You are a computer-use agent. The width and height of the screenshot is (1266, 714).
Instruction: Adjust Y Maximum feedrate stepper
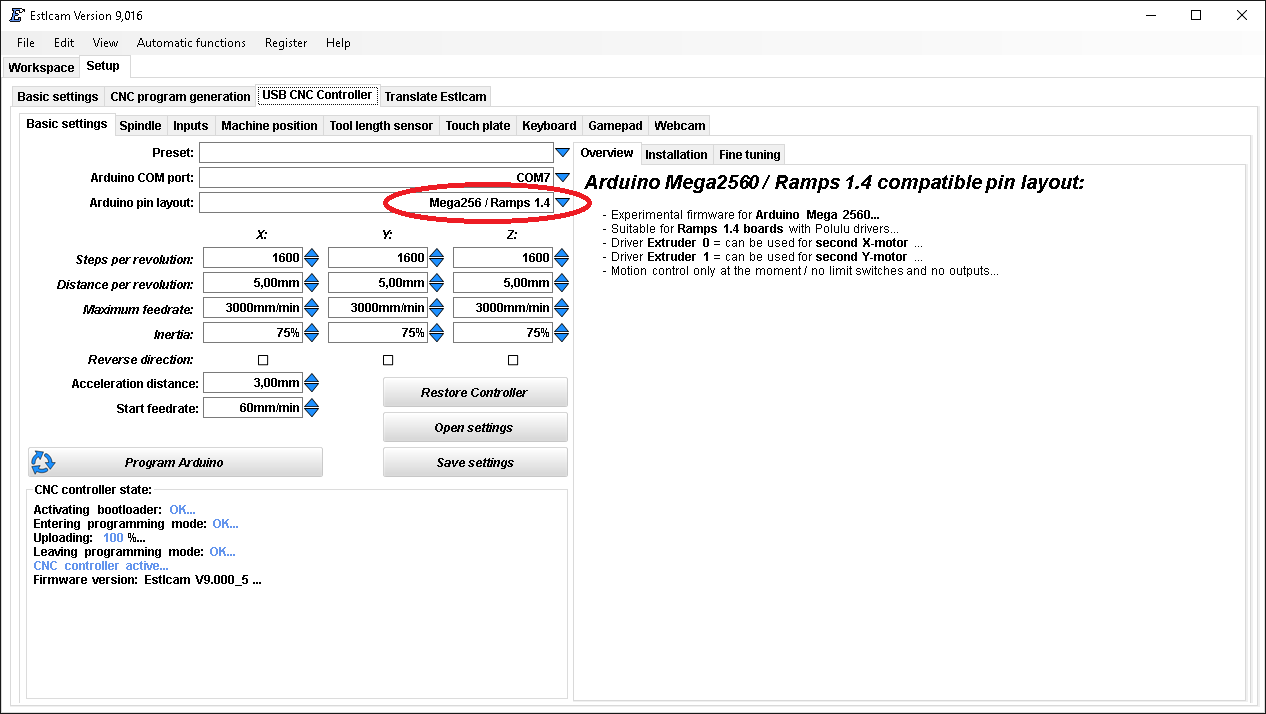click(x=436, y=308)
